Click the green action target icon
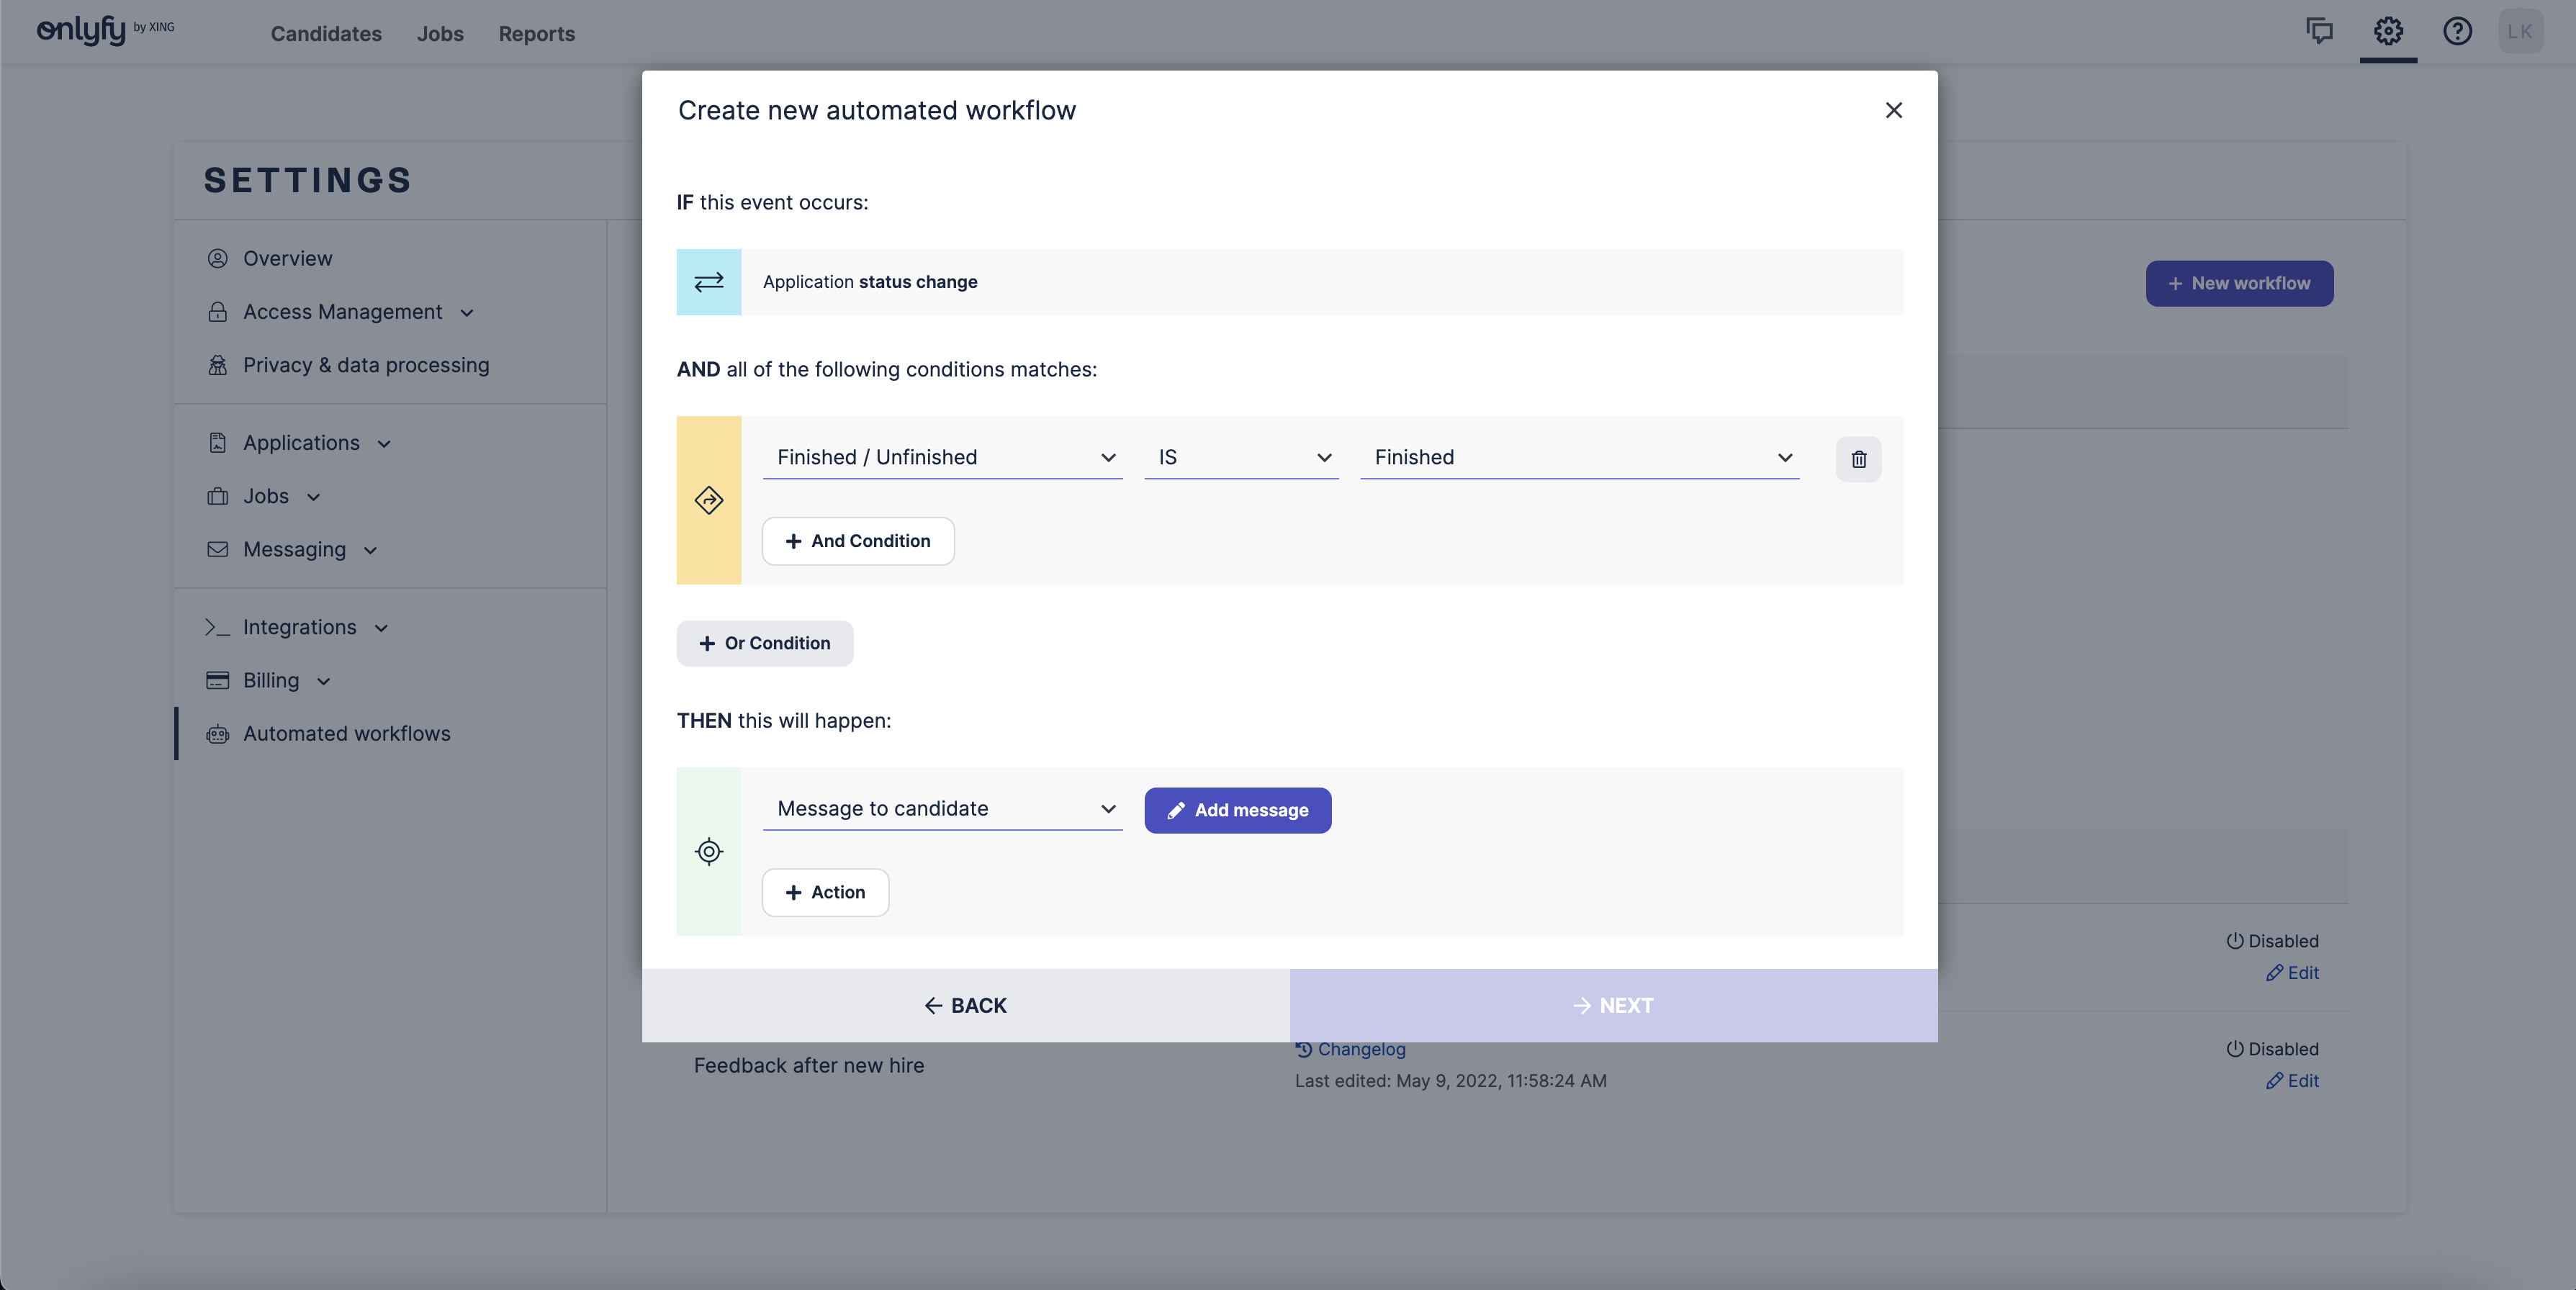 [709, 852]
